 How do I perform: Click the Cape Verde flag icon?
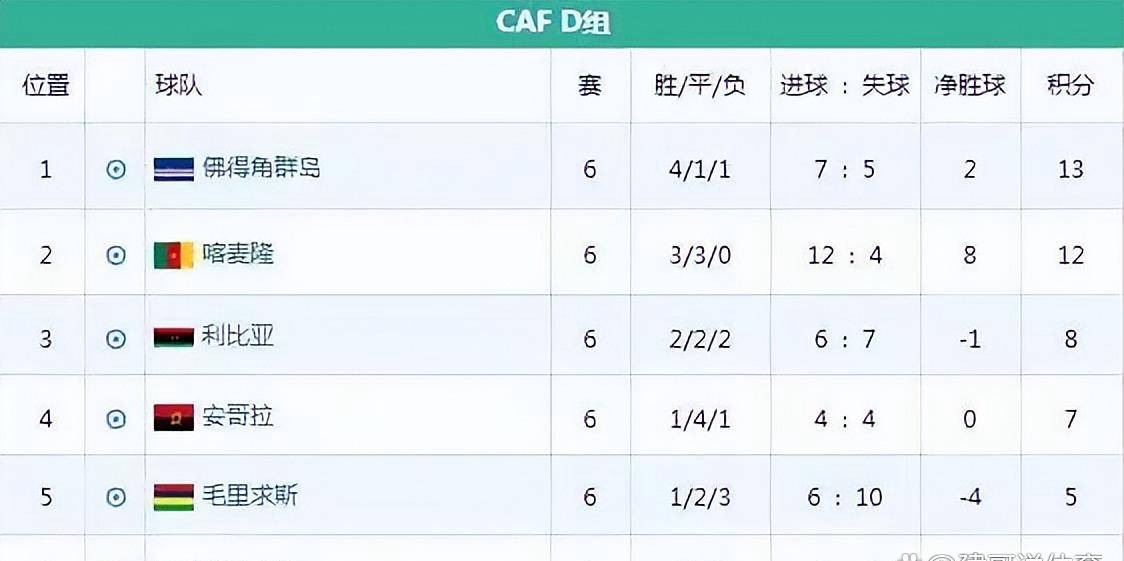click(x=173, y=170)
